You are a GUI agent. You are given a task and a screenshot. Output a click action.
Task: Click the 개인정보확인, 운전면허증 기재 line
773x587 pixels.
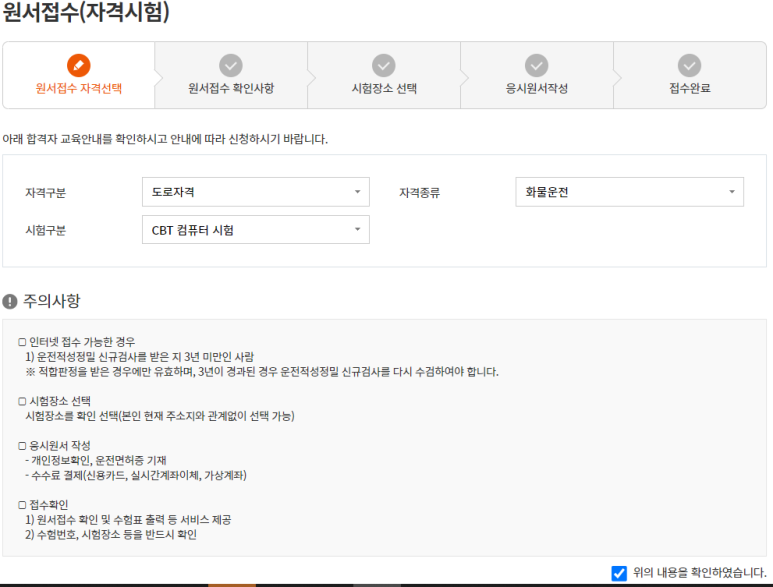pyautogui.click(x=96, y=460)
